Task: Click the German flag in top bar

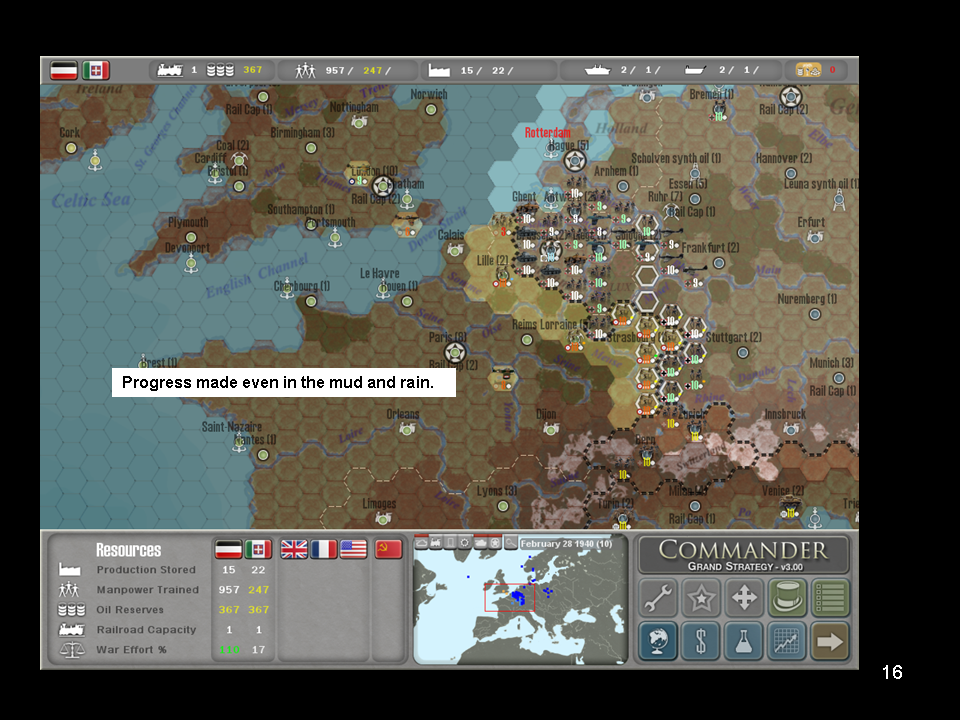Action: coord(65,70)
